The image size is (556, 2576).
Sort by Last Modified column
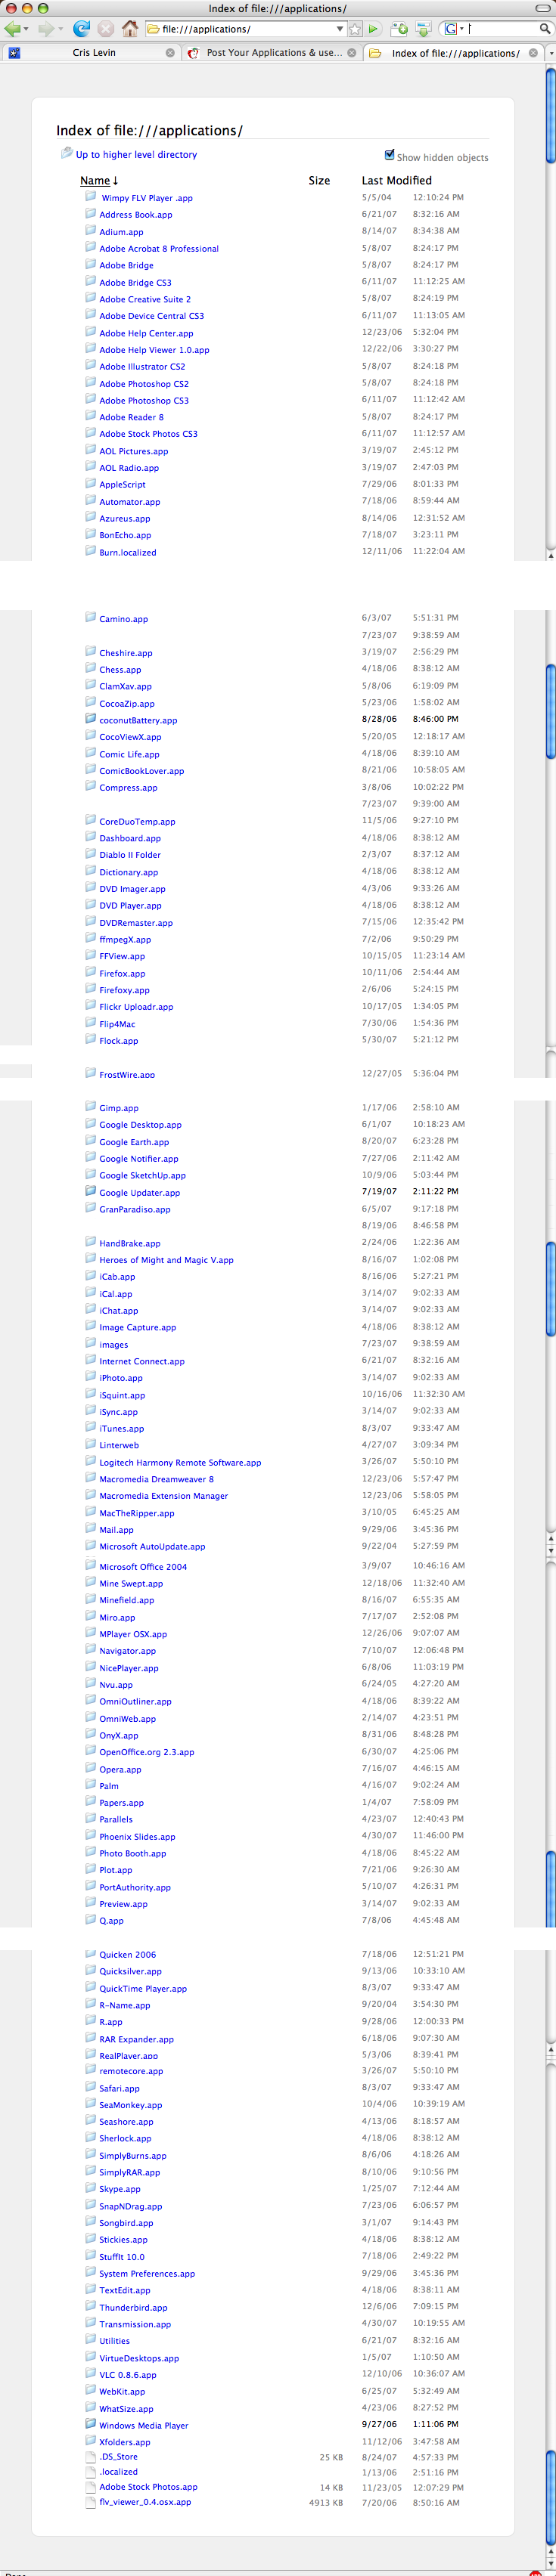point(397,181)
